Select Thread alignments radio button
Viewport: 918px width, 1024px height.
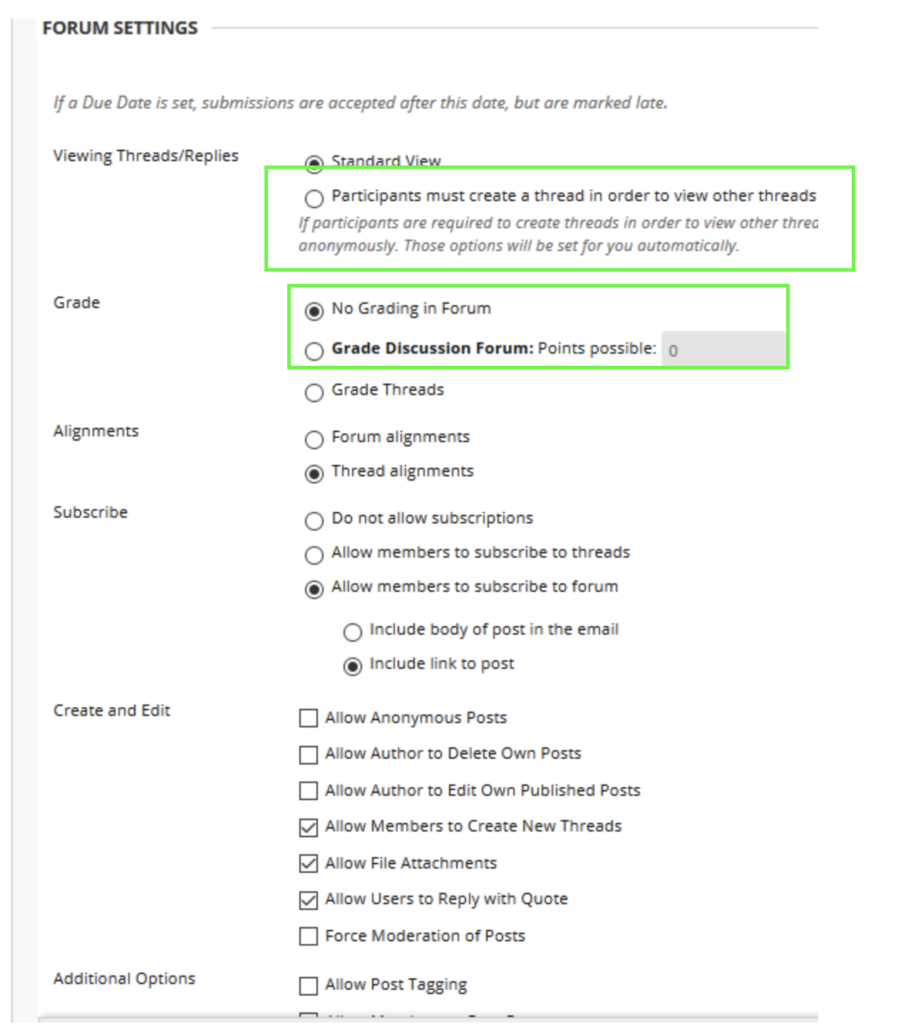point(314,472)
